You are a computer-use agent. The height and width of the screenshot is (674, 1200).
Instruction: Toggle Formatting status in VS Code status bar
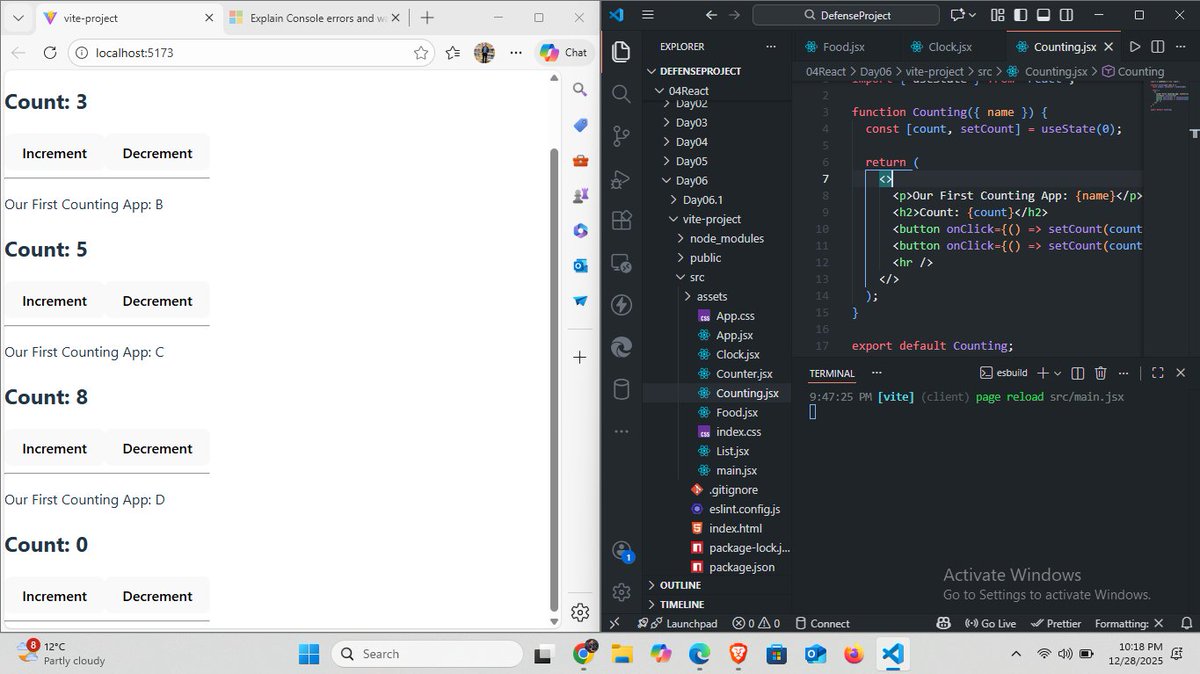[x=1128, y=623]
